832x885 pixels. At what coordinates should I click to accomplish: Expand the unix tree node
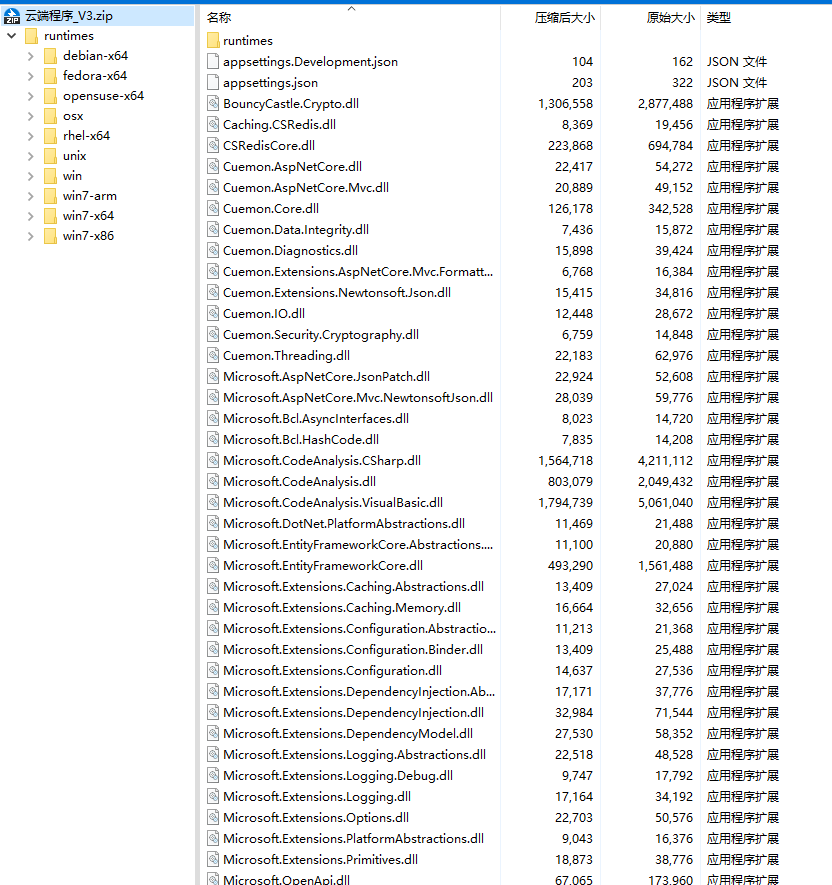tap(30, 156)
